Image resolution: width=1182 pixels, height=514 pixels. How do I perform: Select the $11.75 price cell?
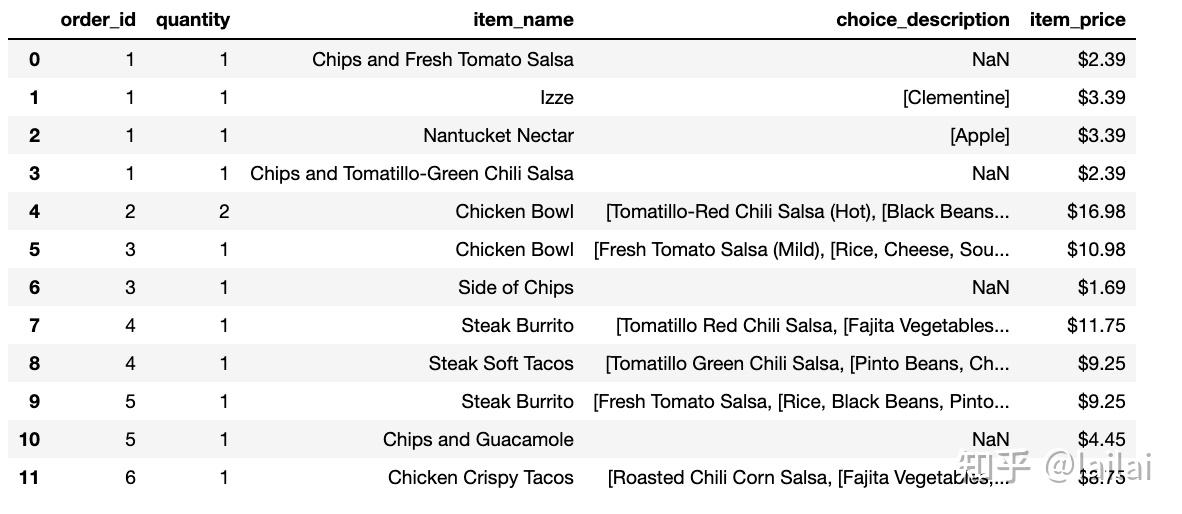point(1096,325)
